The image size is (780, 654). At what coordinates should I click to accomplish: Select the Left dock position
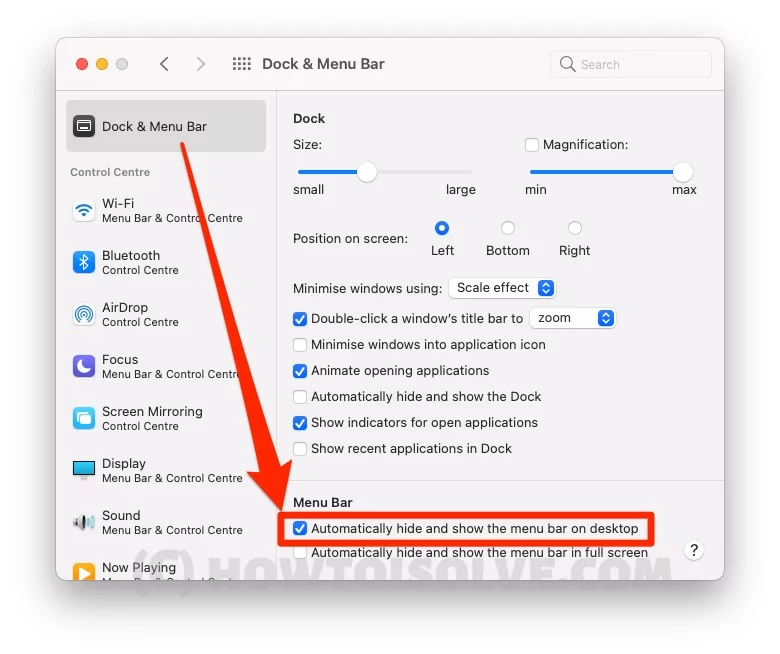tap(442, 228)
